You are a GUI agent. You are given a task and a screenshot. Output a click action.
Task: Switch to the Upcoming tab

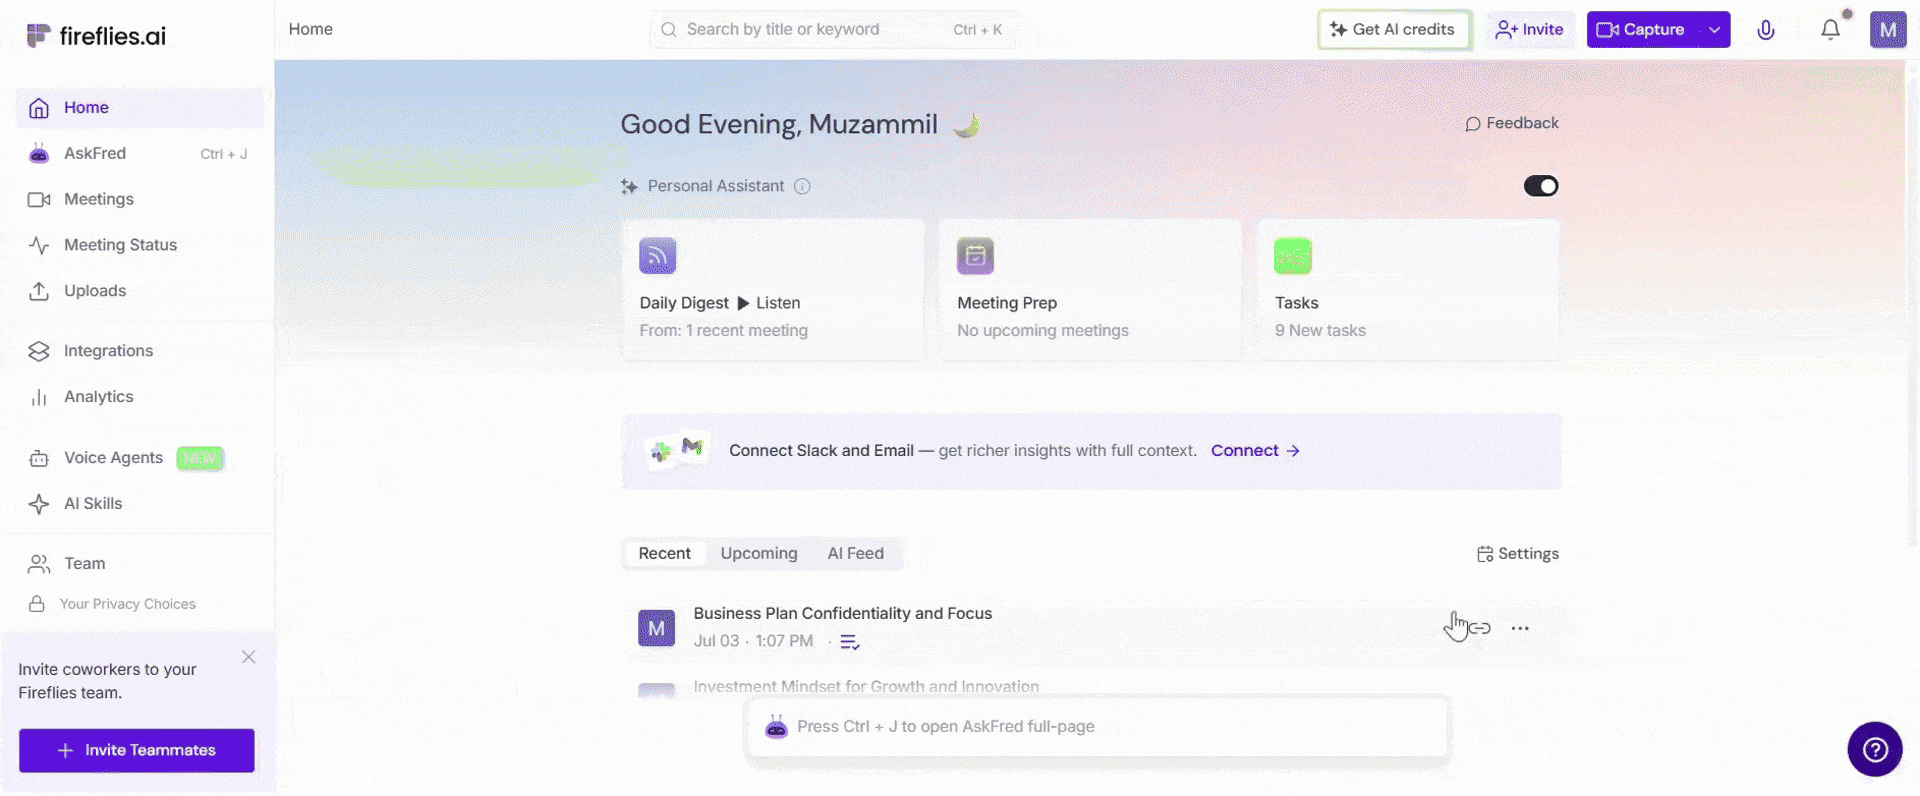pyautogui.click(x=759, y=554)
